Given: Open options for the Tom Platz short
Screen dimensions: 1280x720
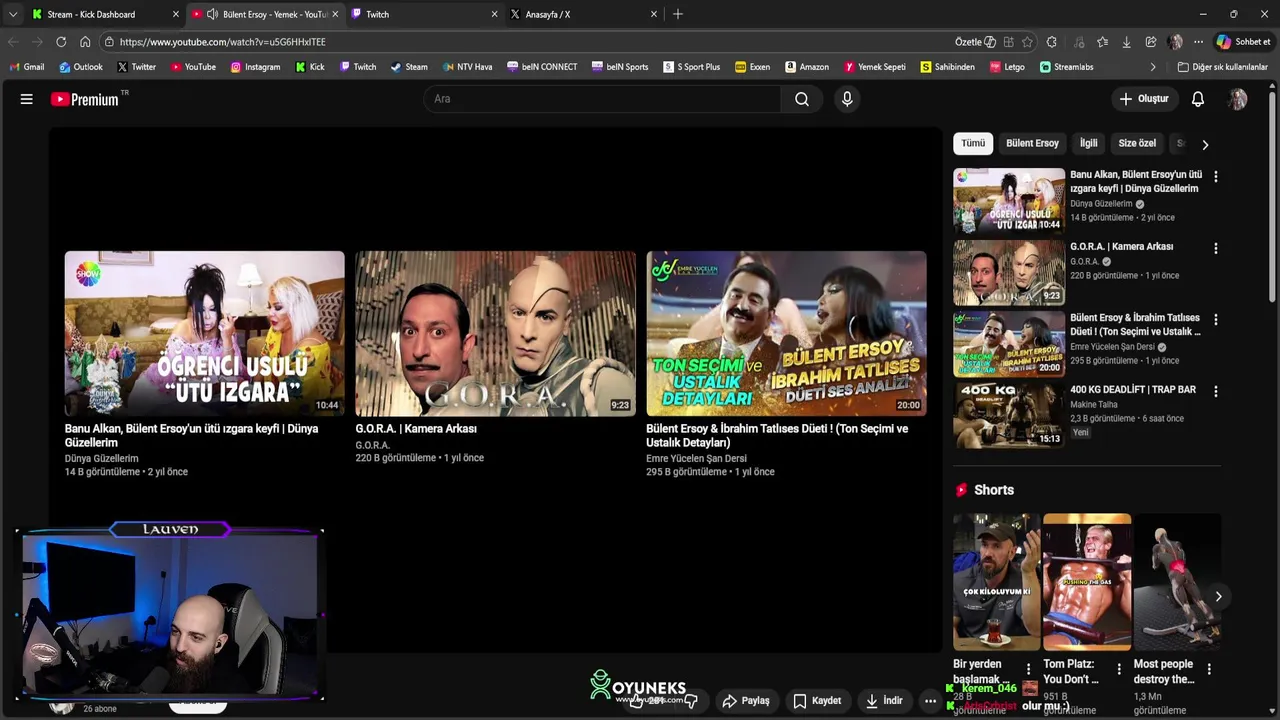Looking at the screenshot, I should click(1118, 668).
